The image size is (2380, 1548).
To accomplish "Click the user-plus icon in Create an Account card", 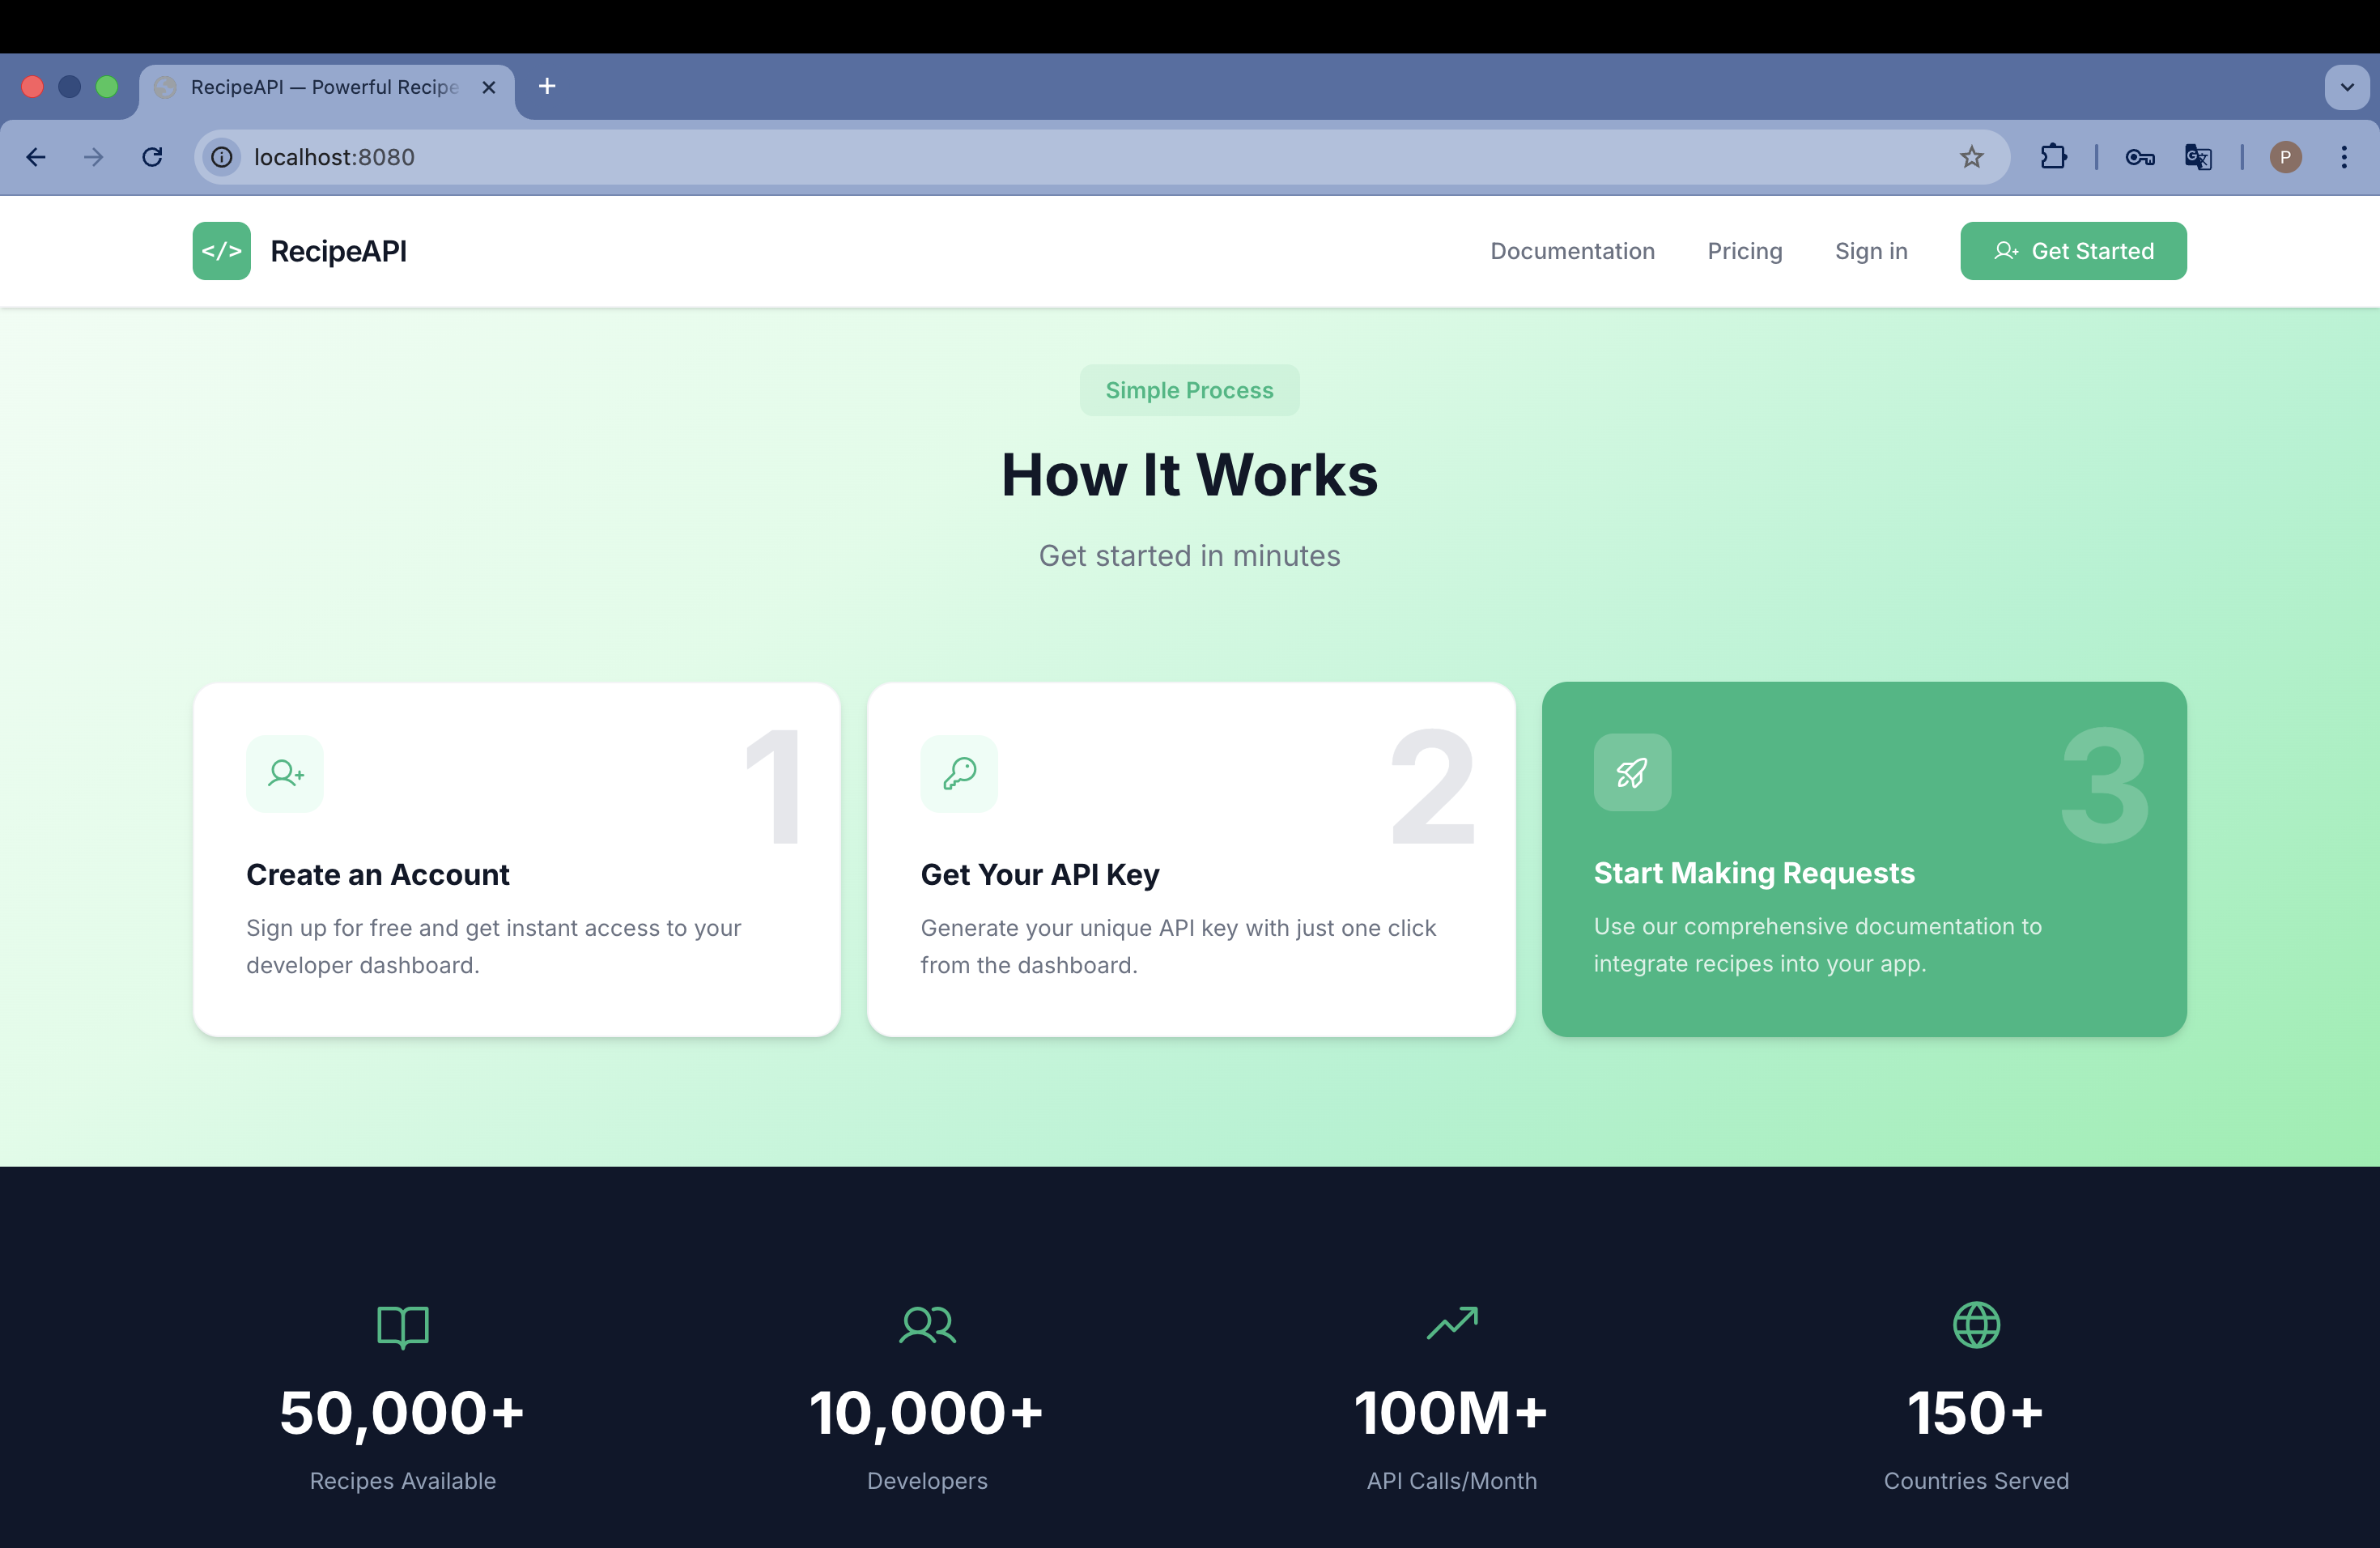I will [285, 773].
